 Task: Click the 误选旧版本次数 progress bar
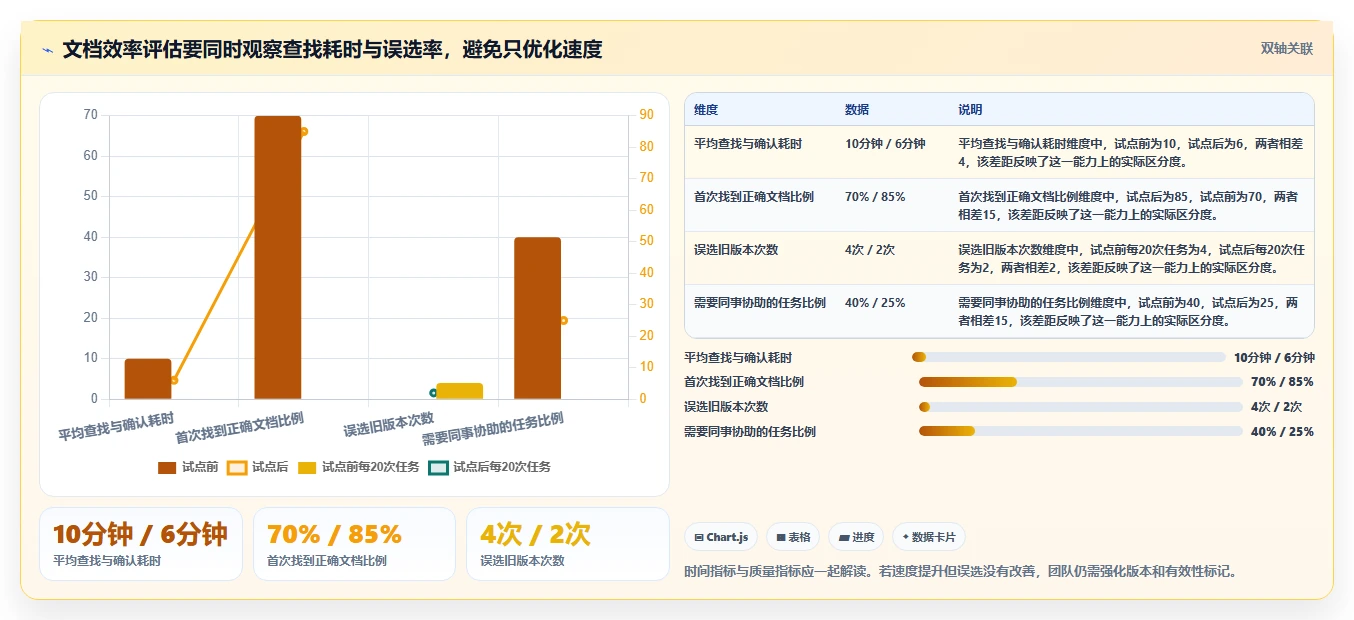pos(1080,407)
